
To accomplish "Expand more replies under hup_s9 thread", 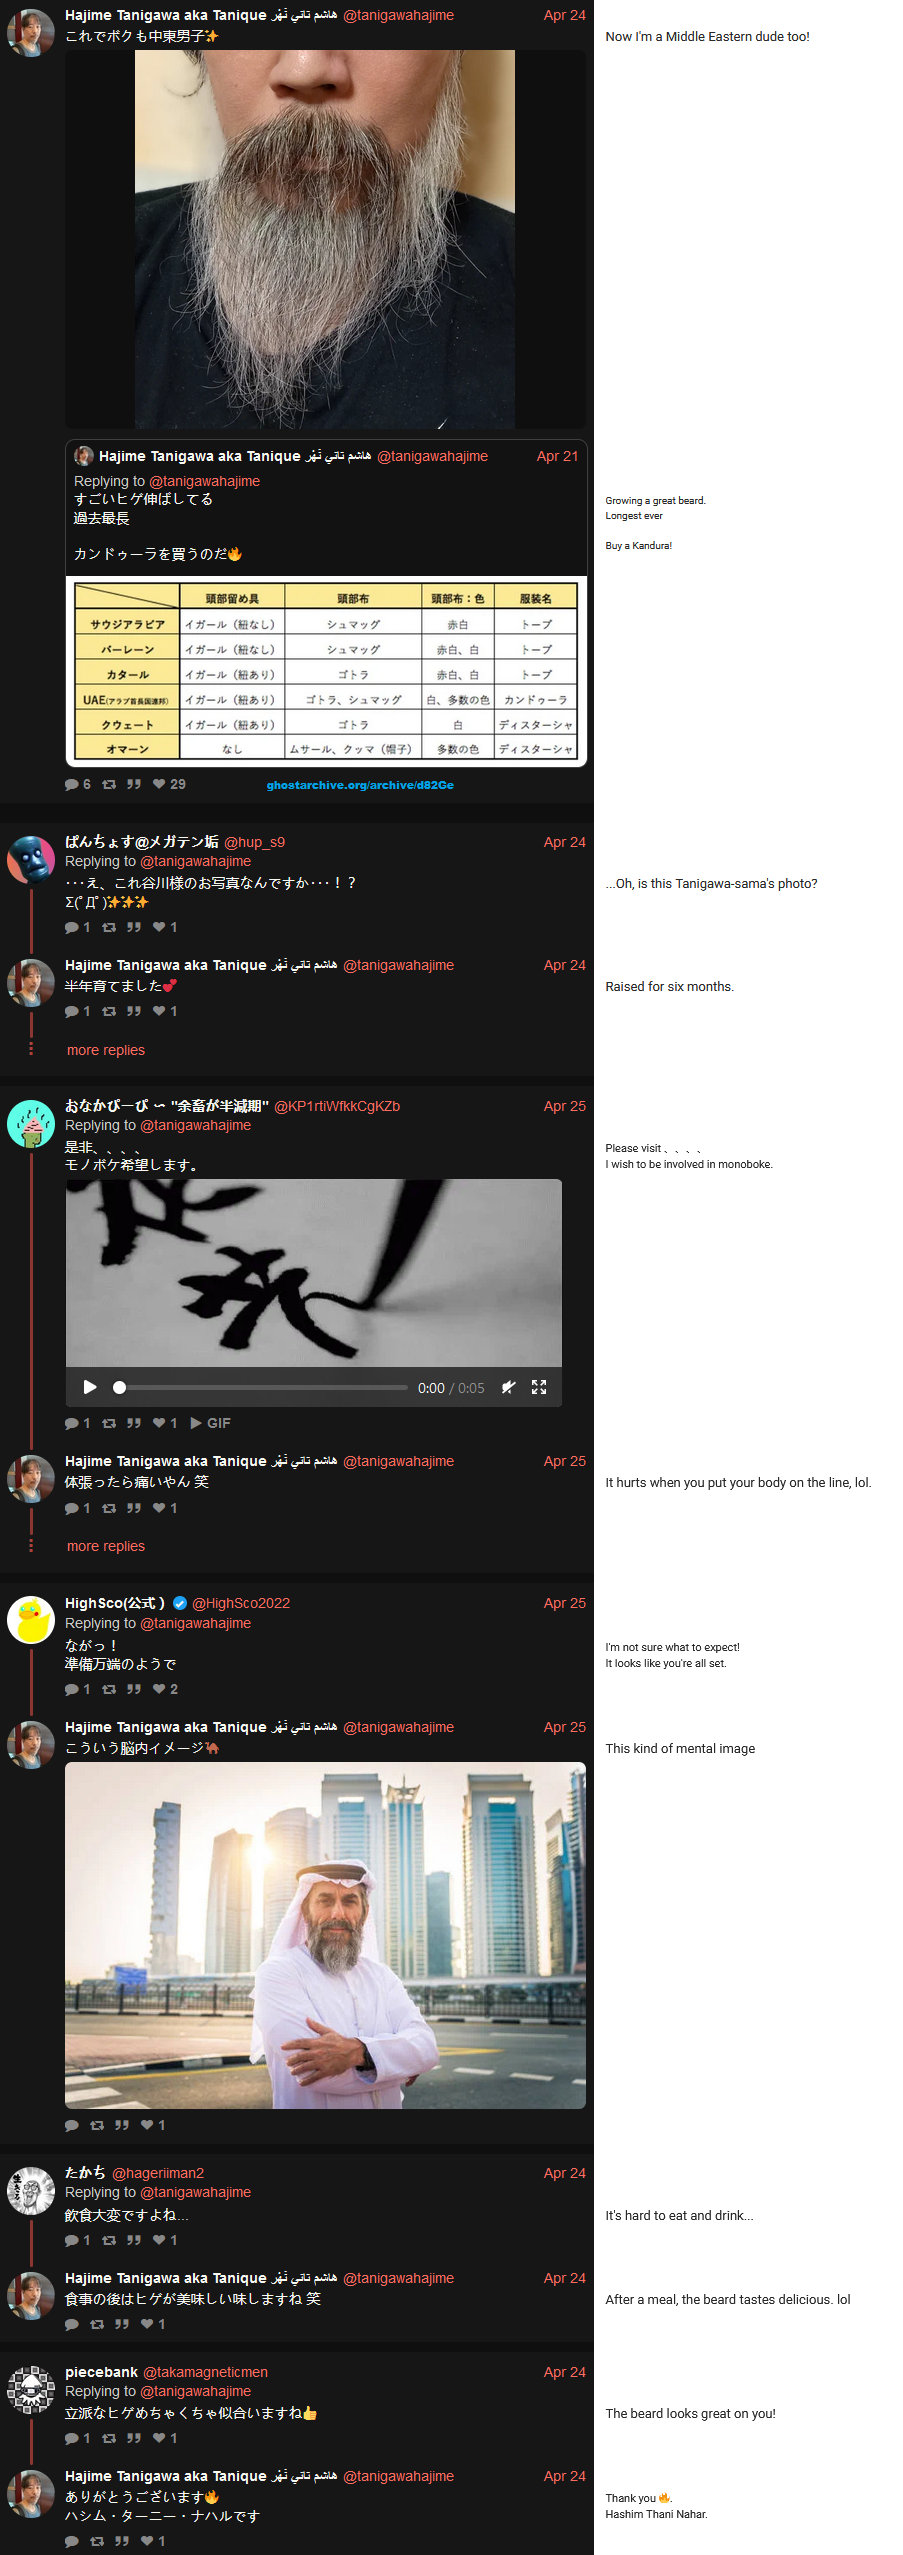I will coord(106,1050).
